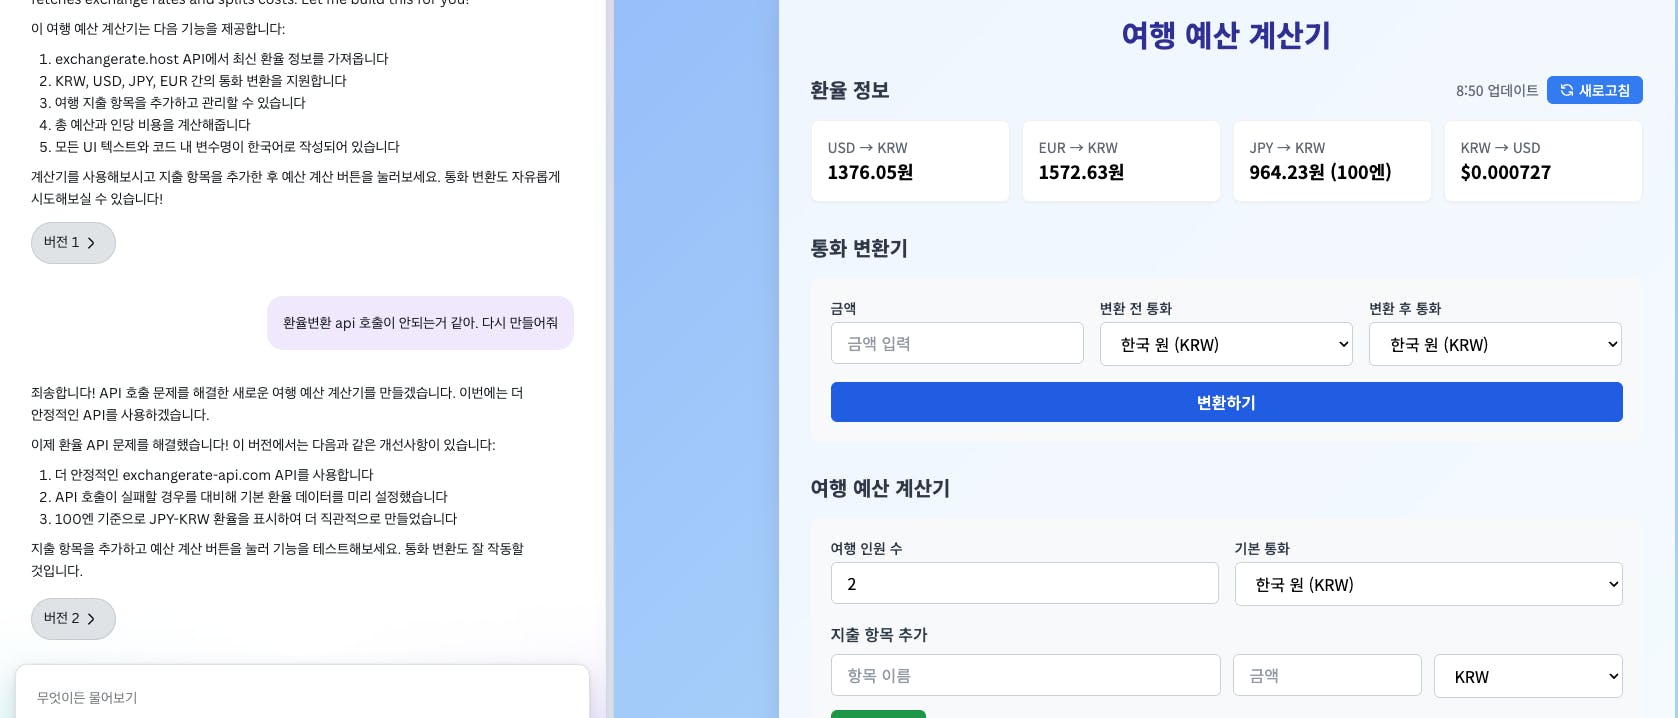
Task: Select the EUR → KRW rate card
Action: [1121, 161]
